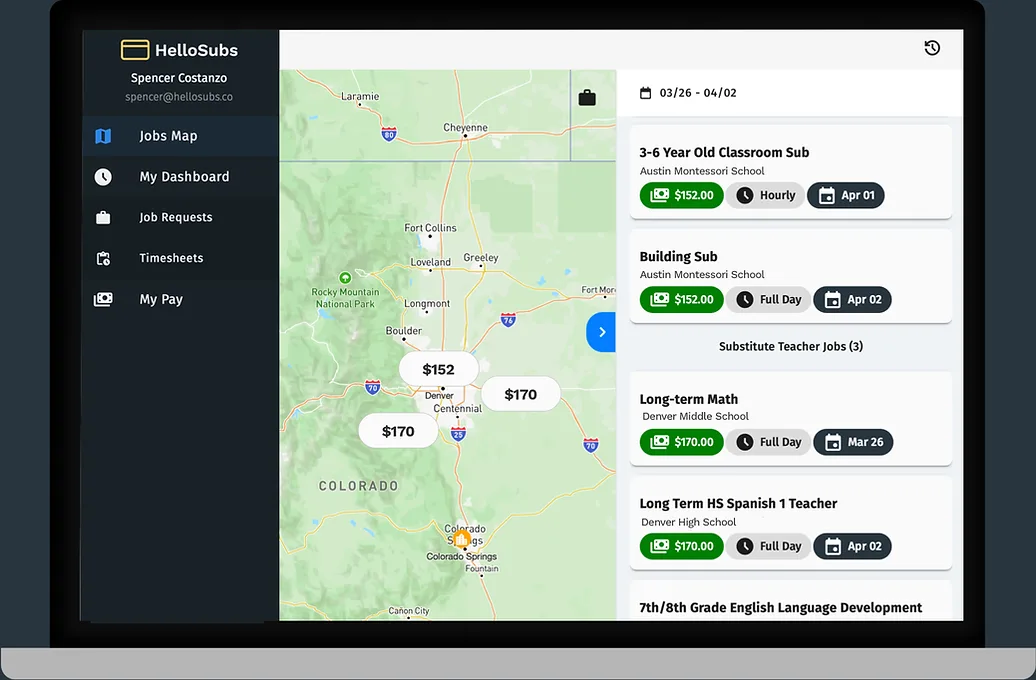Click the Mar 26 date badge

853,442
